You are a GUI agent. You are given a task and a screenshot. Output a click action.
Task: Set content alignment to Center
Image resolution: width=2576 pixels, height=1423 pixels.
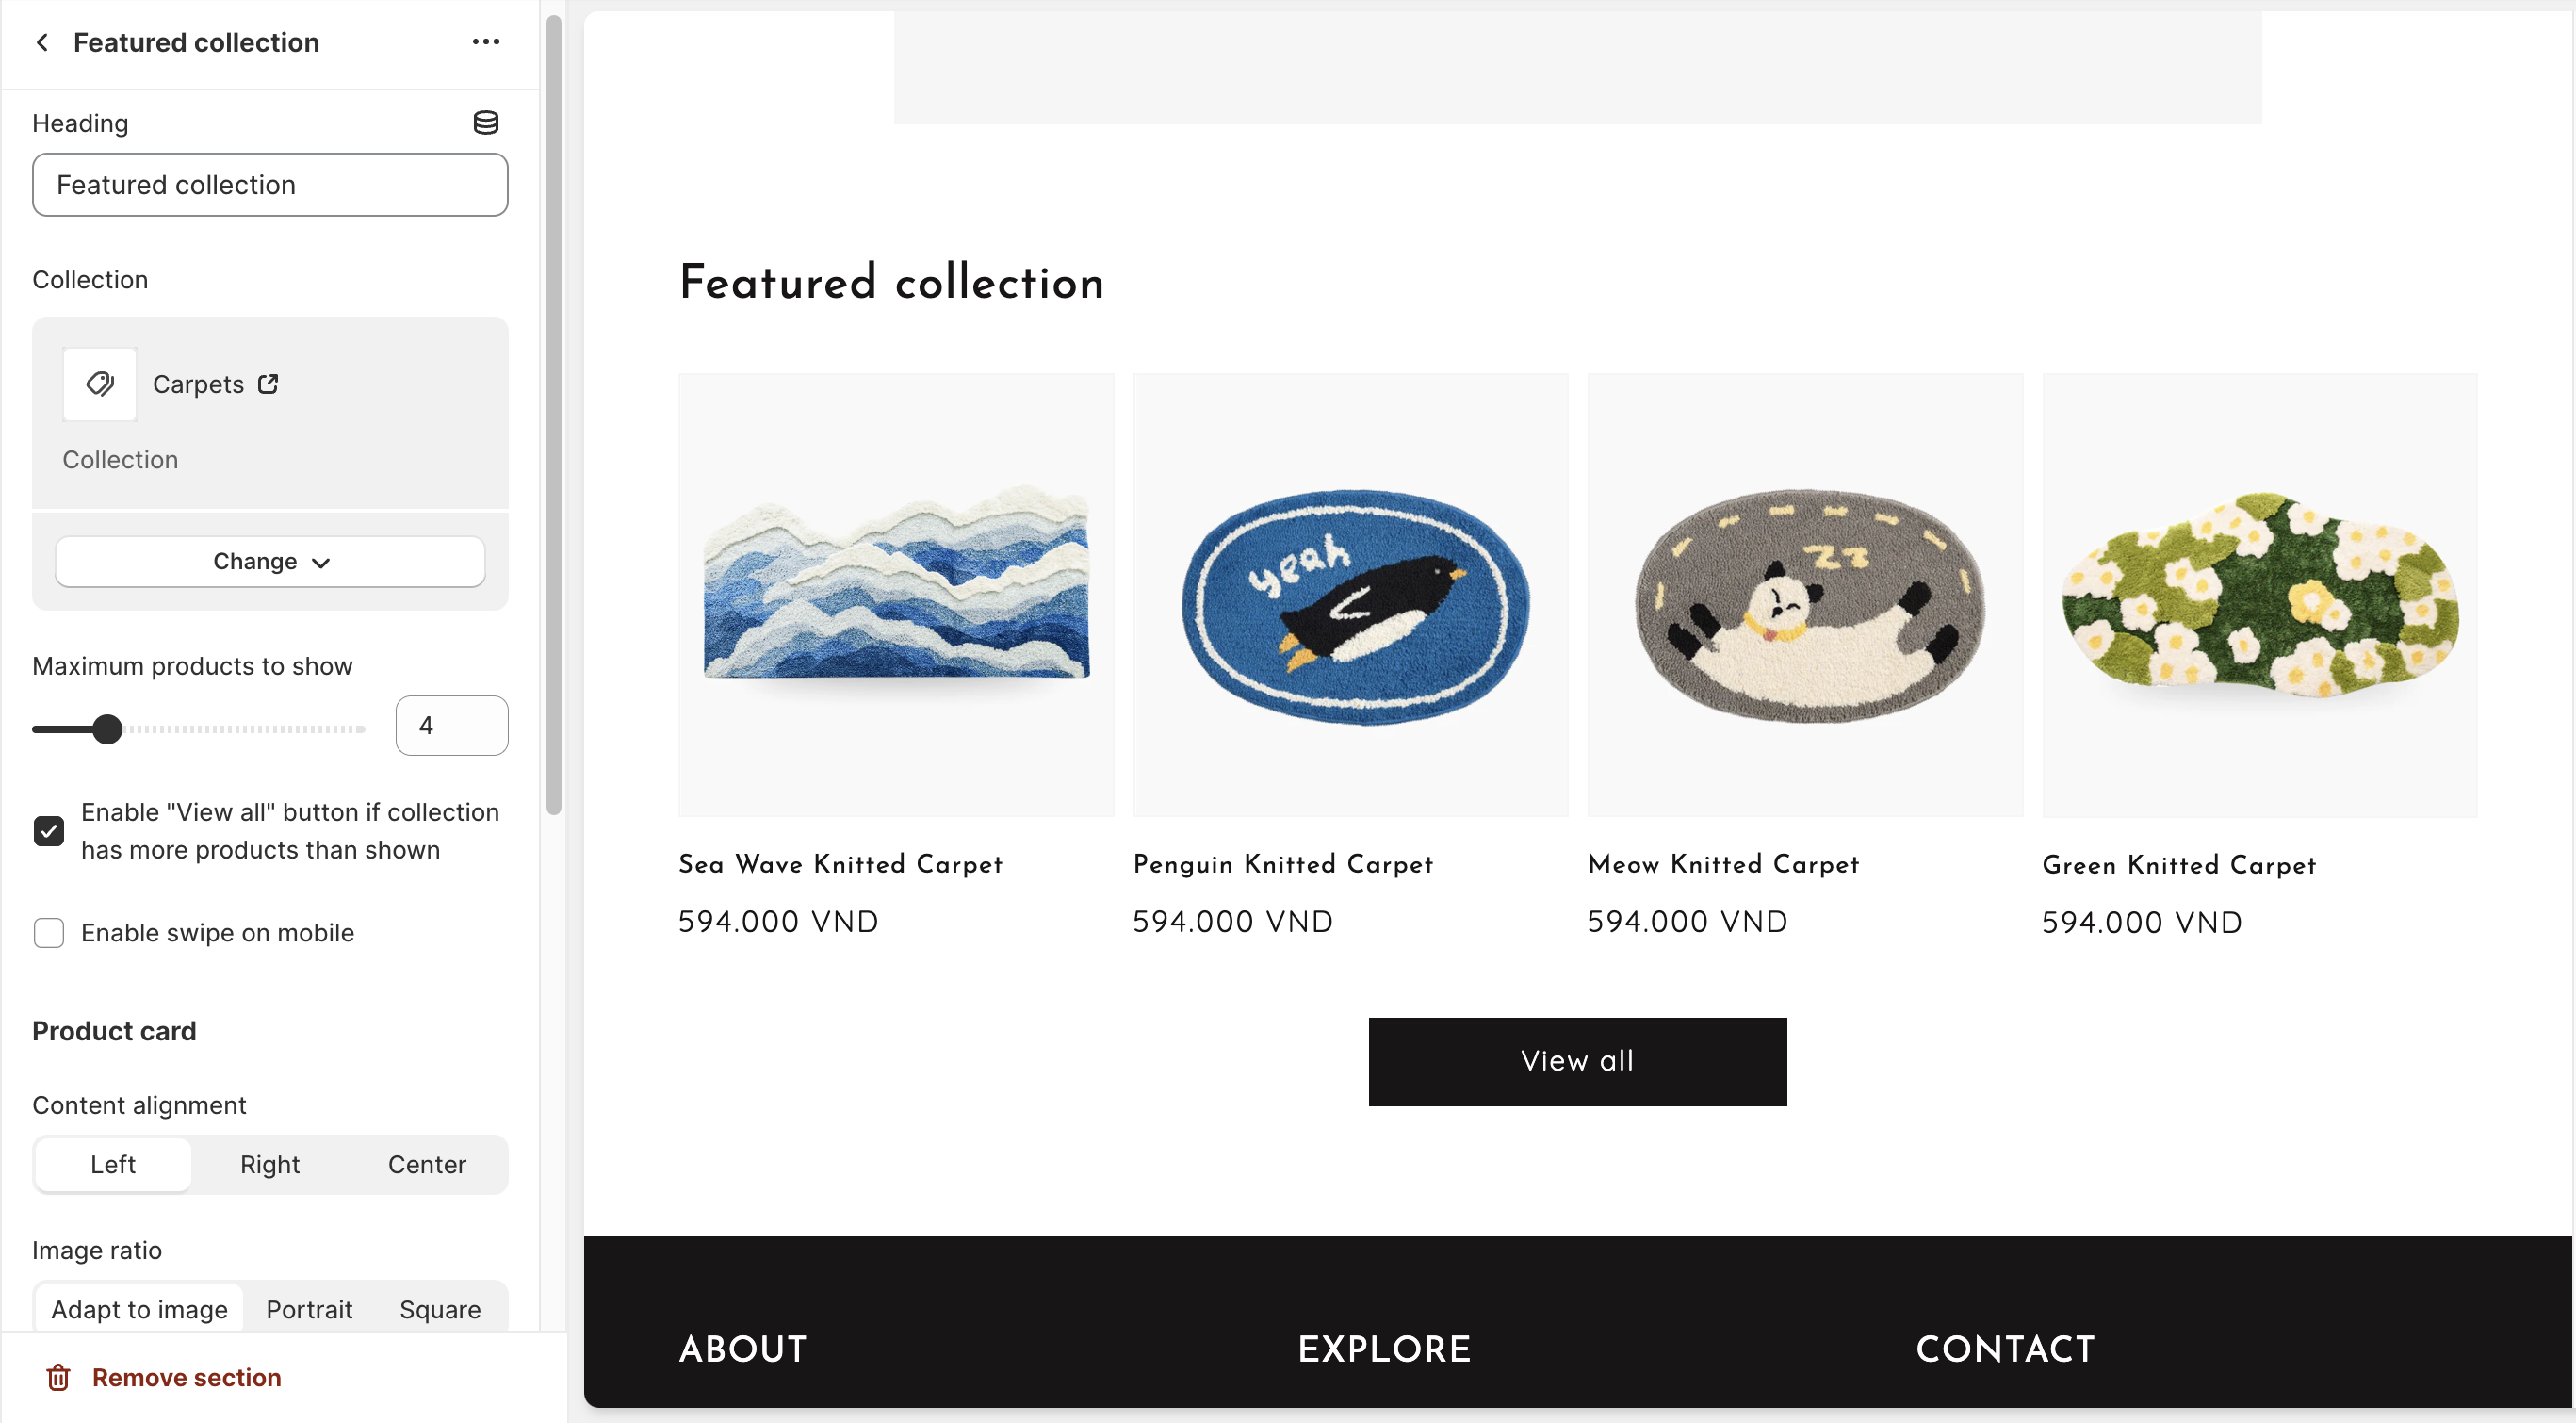[427, 1165]
